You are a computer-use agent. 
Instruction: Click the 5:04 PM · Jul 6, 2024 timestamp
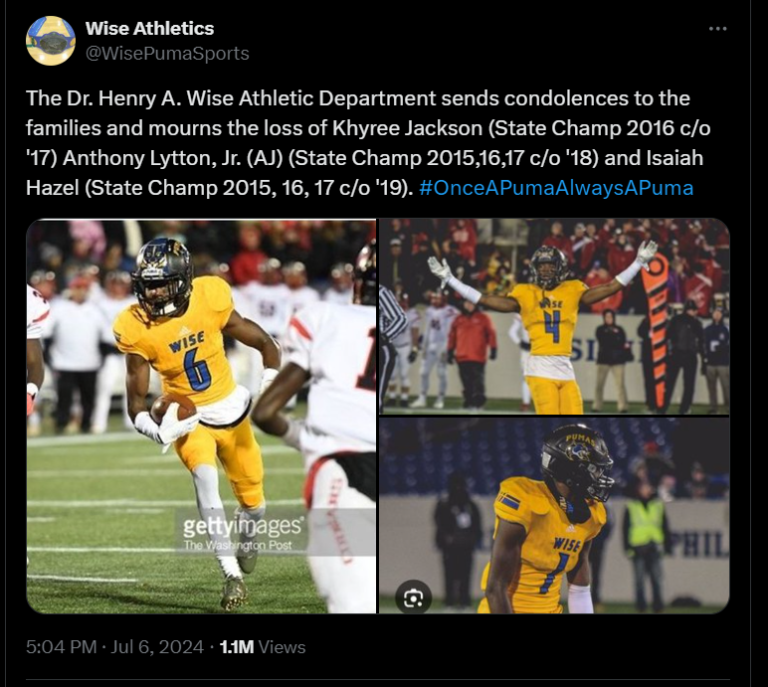pos(115,647)
